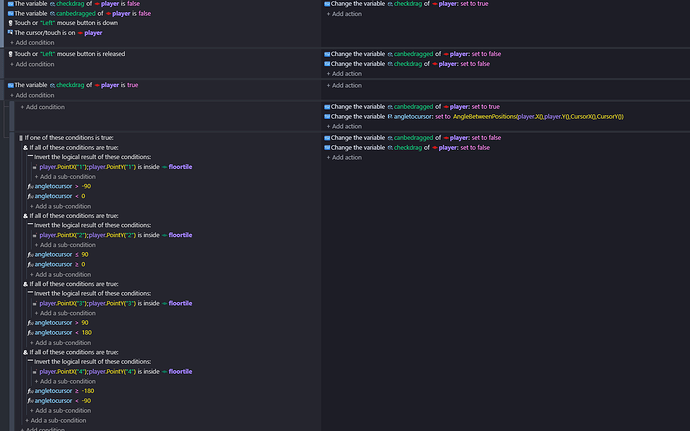This screenshot has height=431, width=690.
Task: Select the 'Left mouse button is released' condition
Action: point(66,54)
